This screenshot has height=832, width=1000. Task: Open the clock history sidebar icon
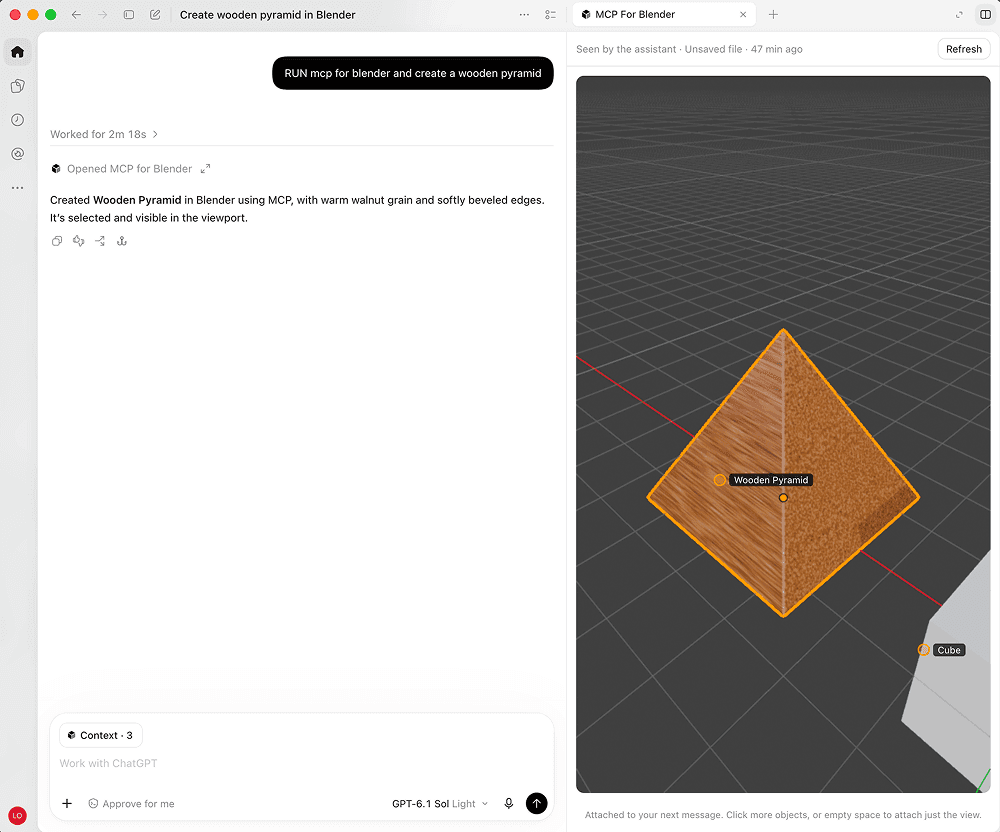coord(17,120)
